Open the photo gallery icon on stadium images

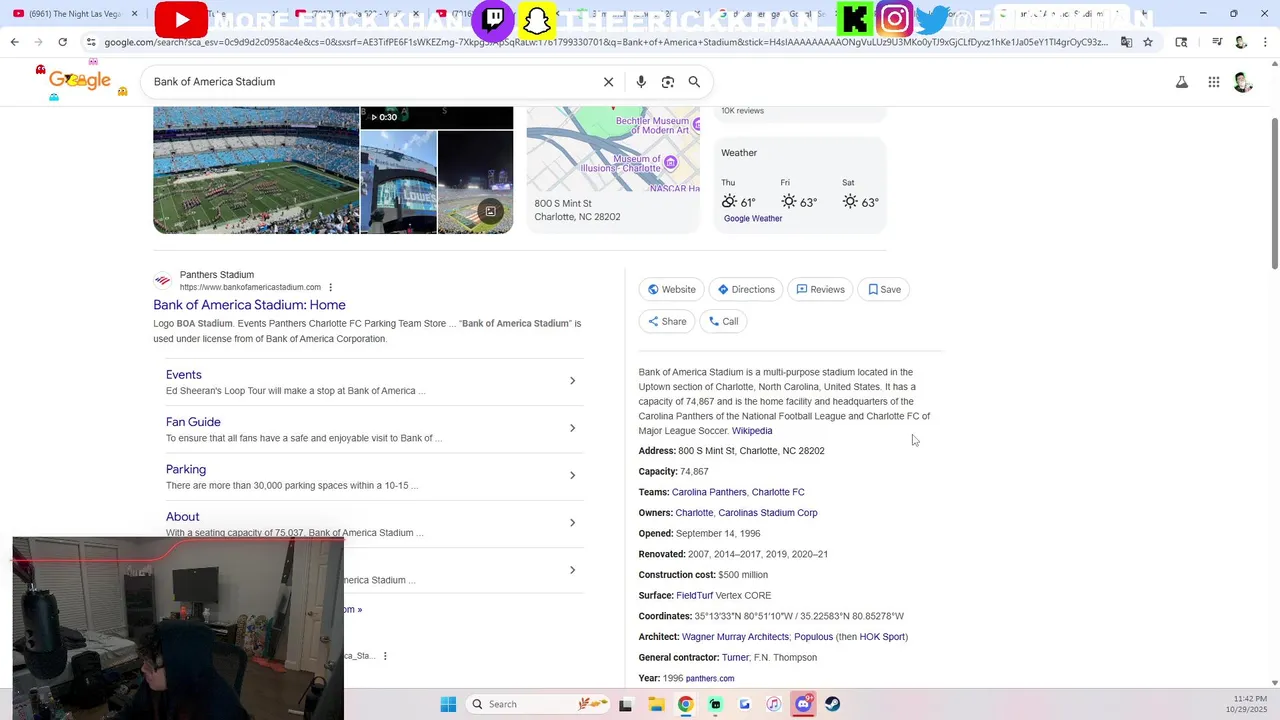[490, 211]
